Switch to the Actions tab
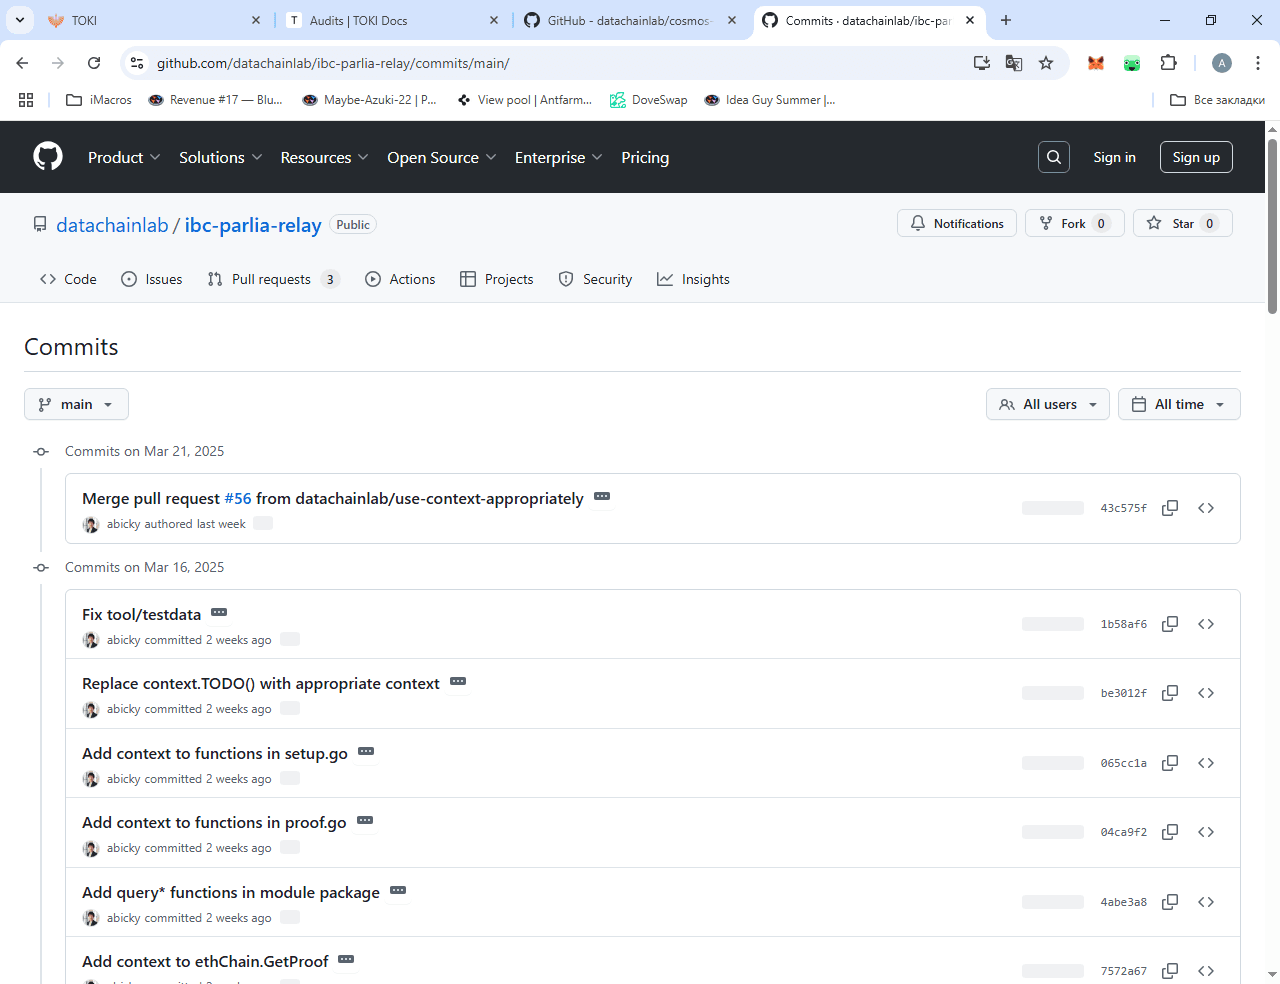This screenshot has height=984, width=1280. 400,279
